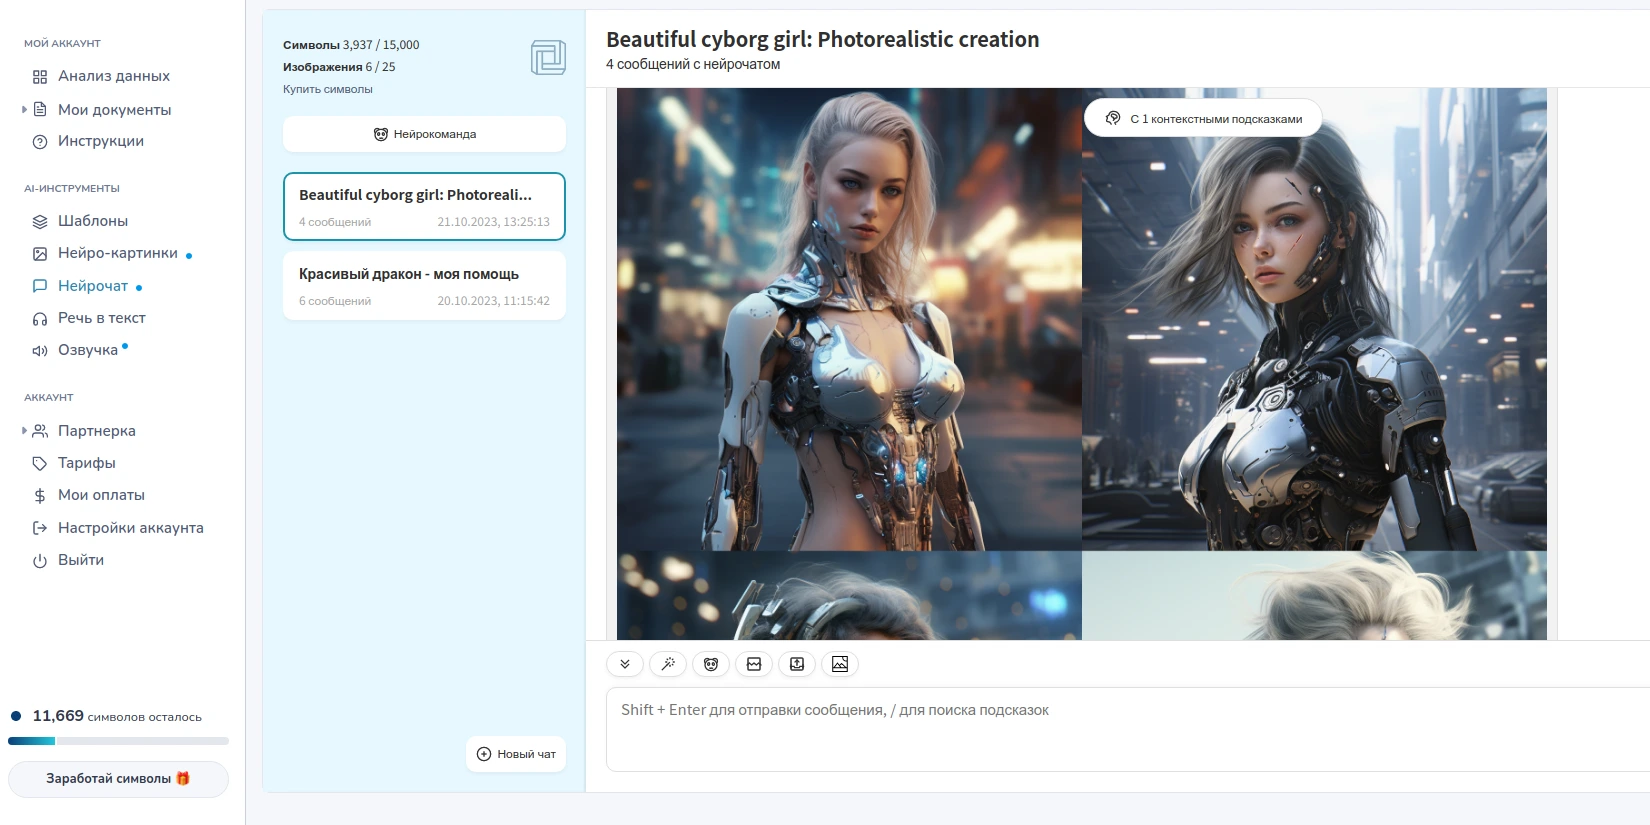Click the square logo icon in chat panel

pyautogui.click(x=548, y=58)
